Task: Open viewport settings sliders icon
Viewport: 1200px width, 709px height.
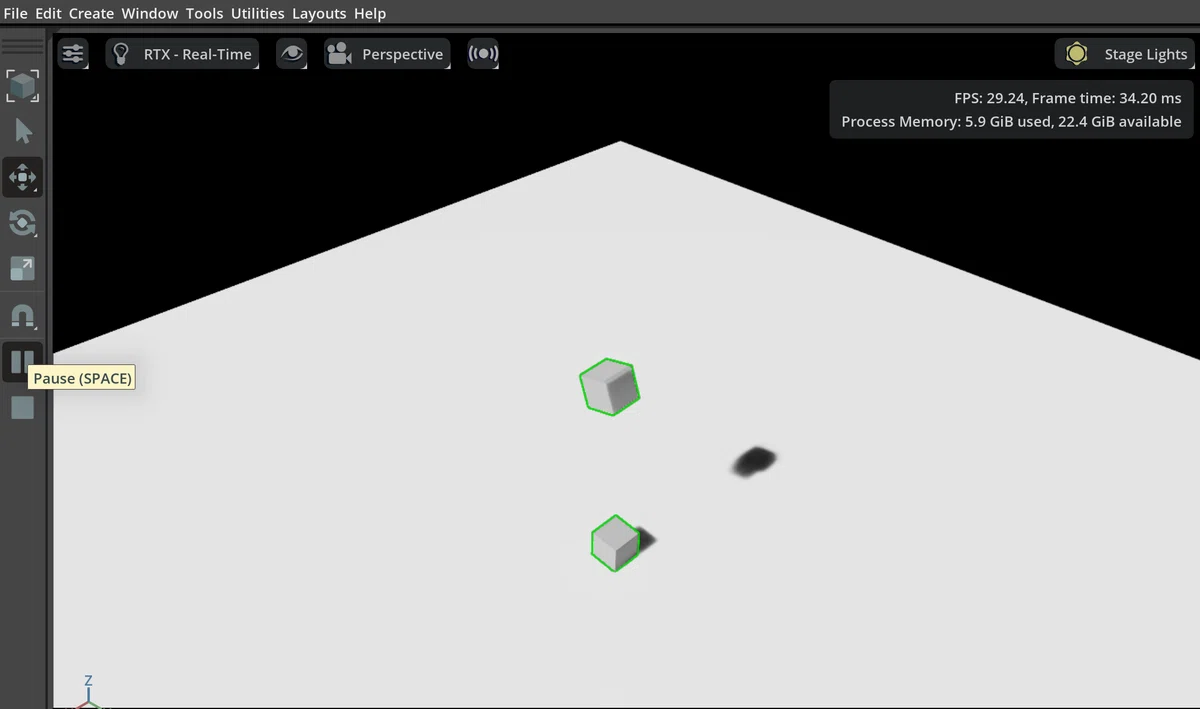Action: pos(73,54)
